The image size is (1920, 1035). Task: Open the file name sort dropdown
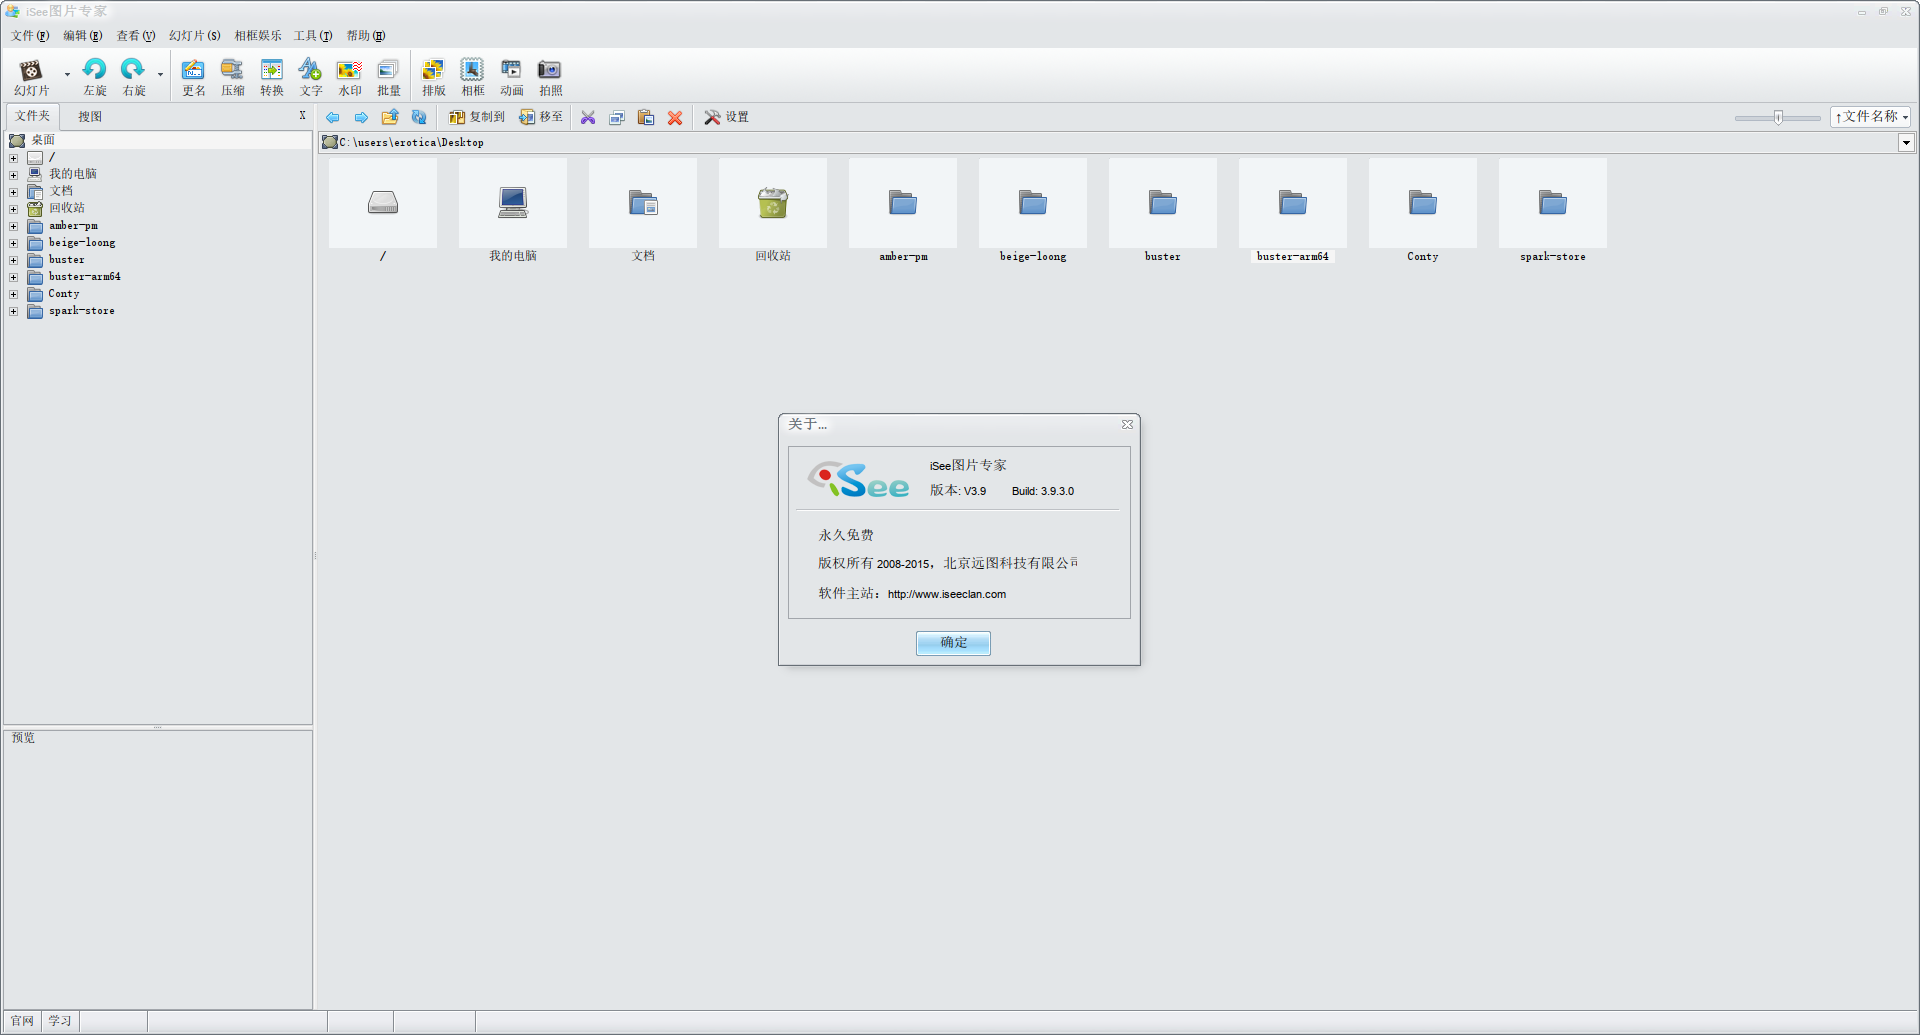coord(1870,117)
